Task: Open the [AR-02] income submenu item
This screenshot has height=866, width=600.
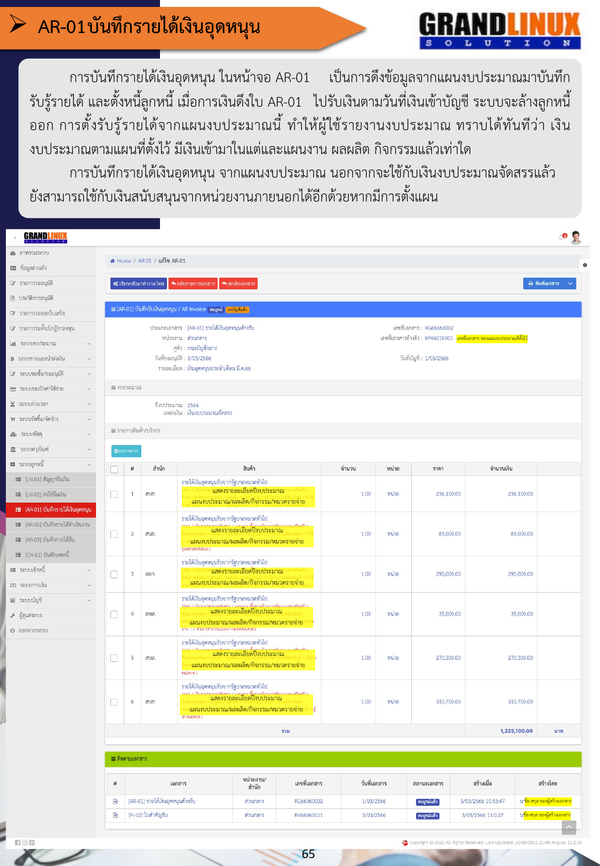Action: (x=51, y=525)
